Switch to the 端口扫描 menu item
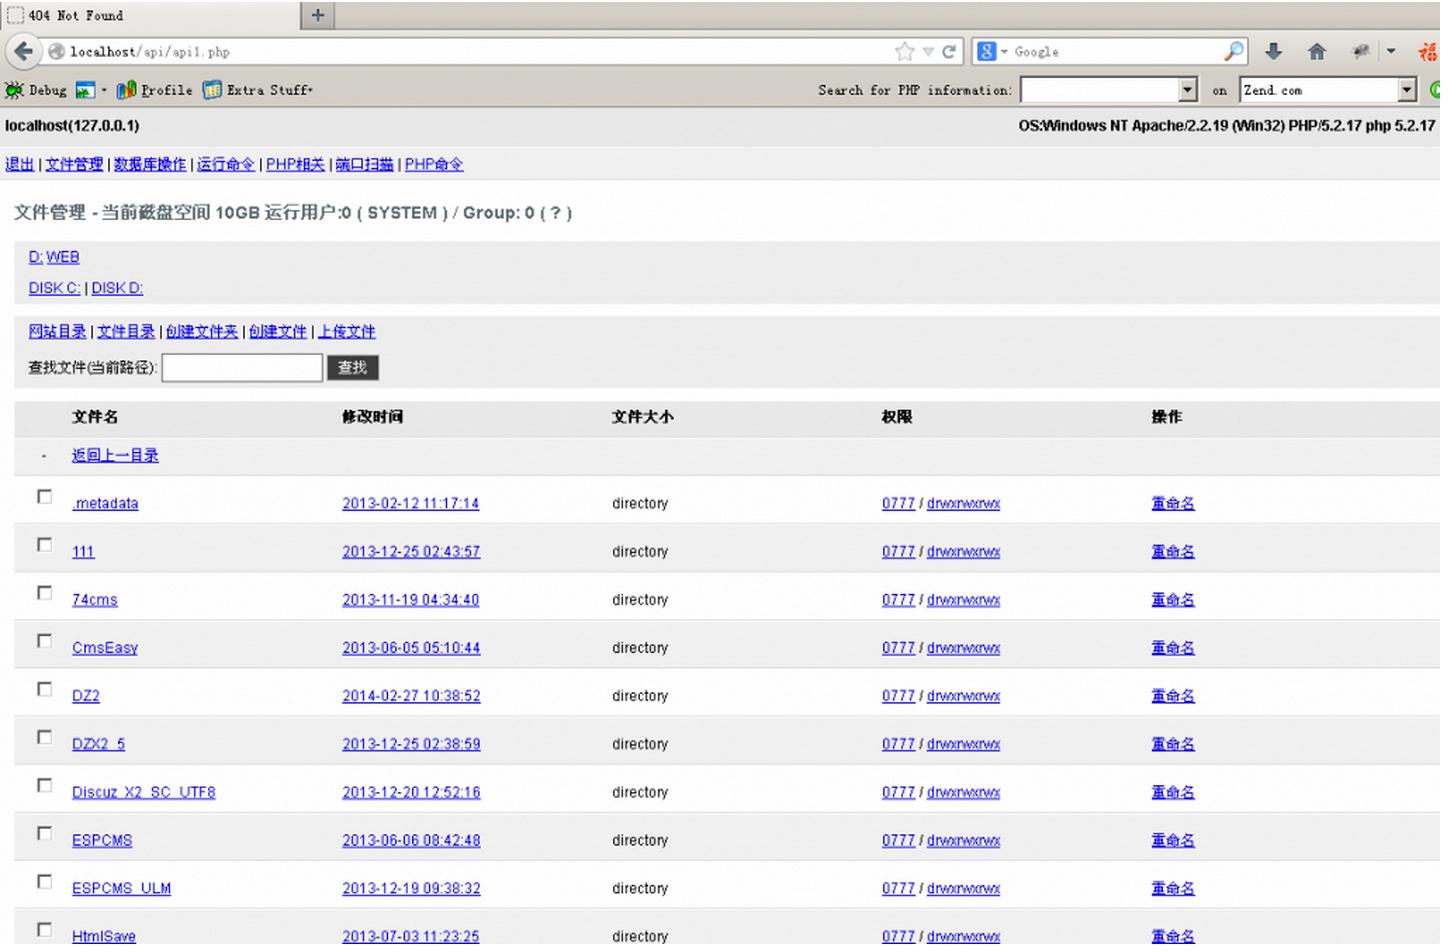This screenshot has width=1448, height=952. [x=364, y=165]
